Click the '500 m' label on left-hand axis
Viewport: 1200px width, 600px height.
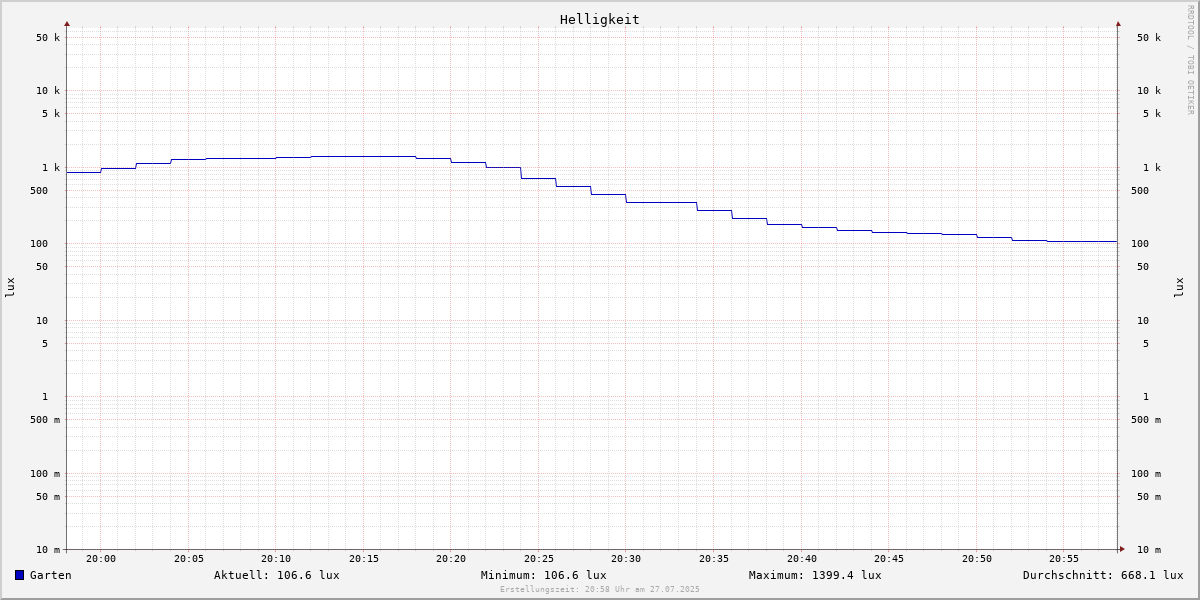(45, 420)
